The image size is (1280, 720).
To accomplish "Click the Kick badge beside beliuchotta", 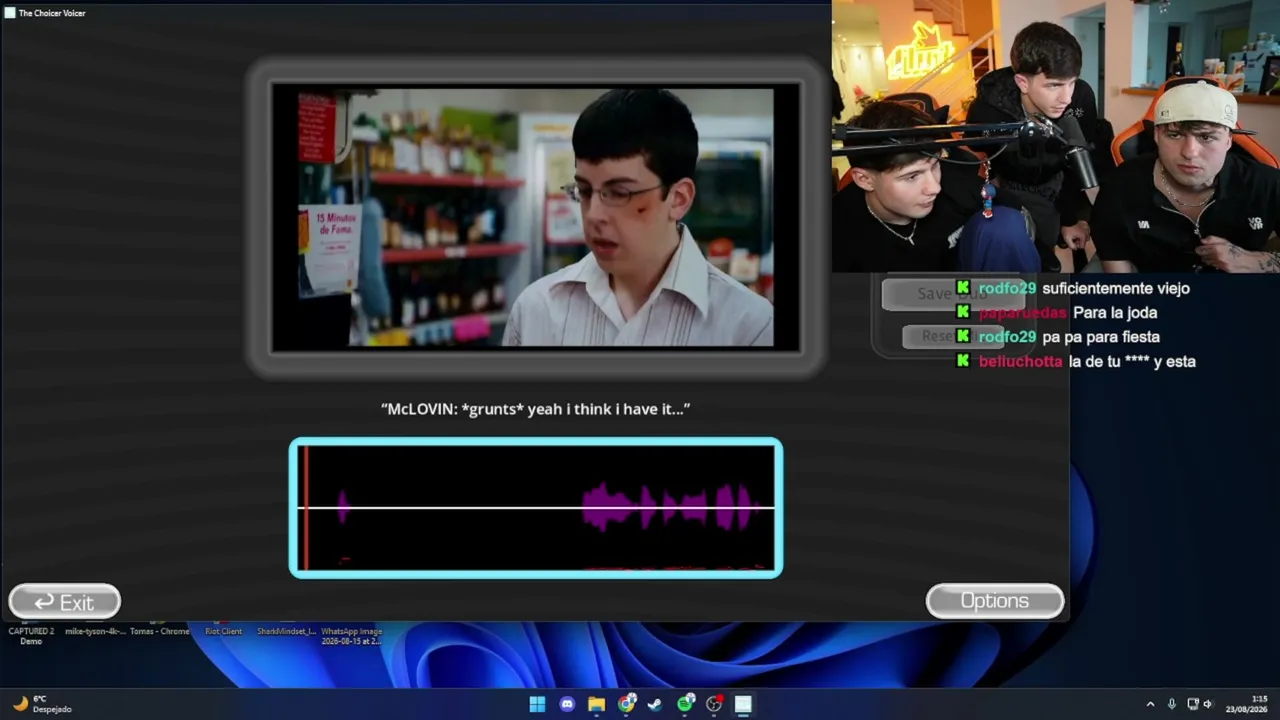I will pyautogui.click(x=963, y=361).
